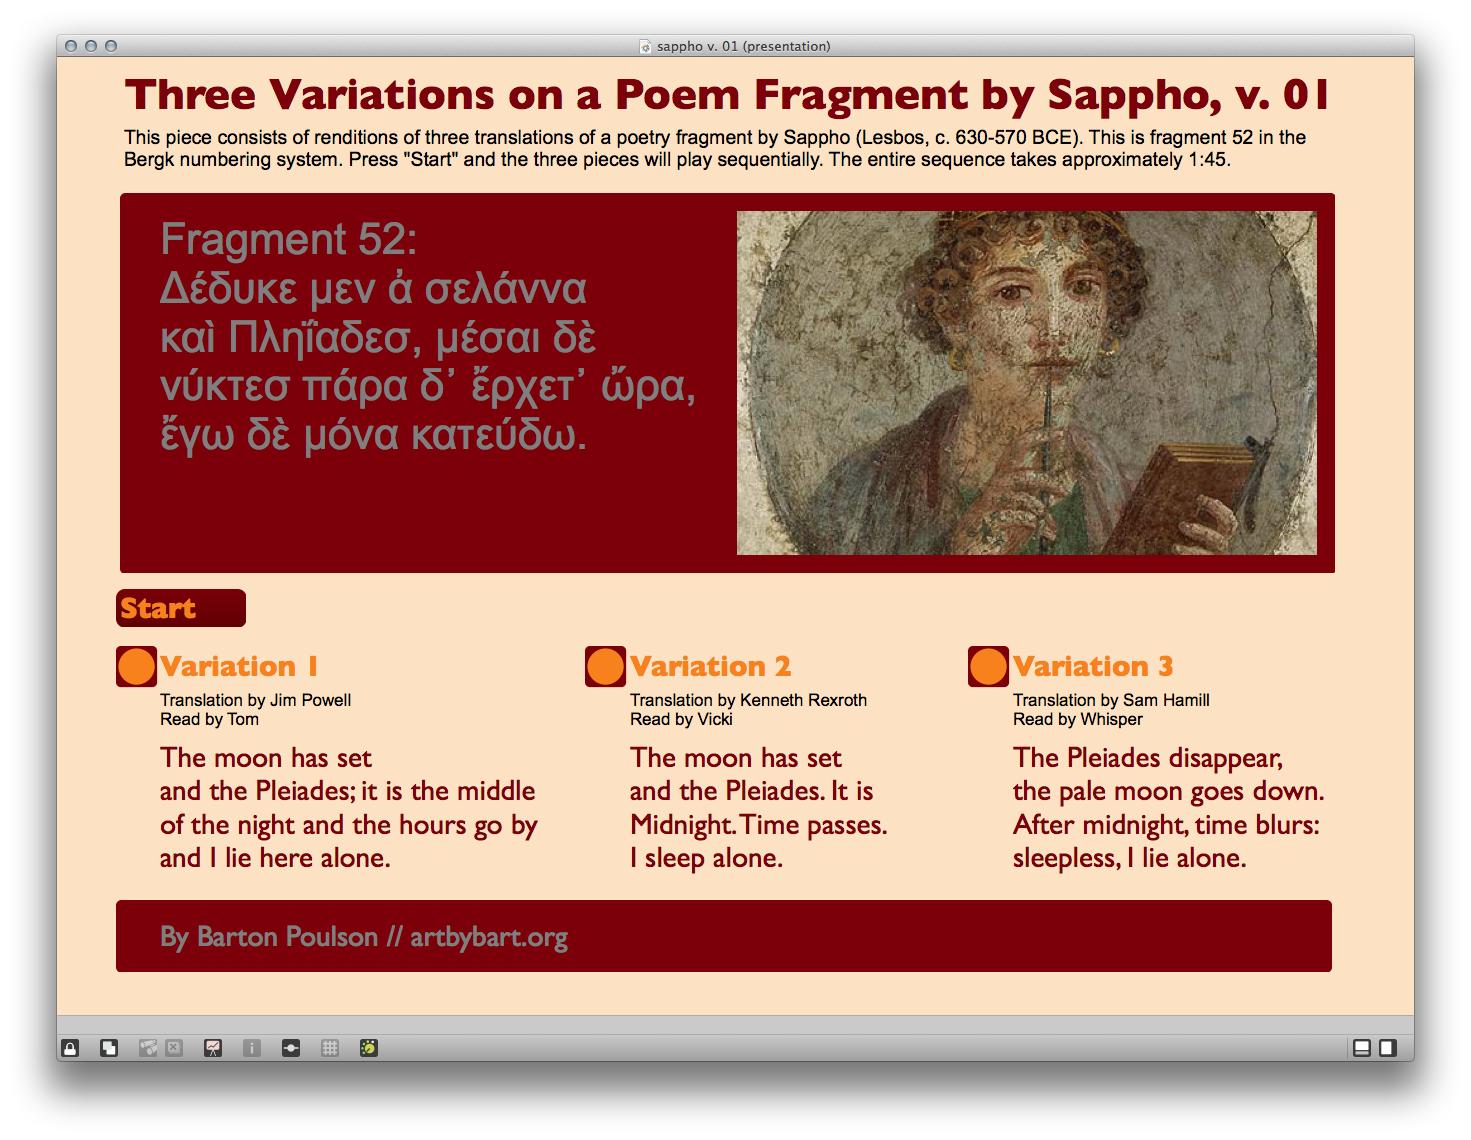The width and height of the screenshot is (1471, 1140).
Task: Click 'I sleep alone.' line
Action: coord(706,858)
